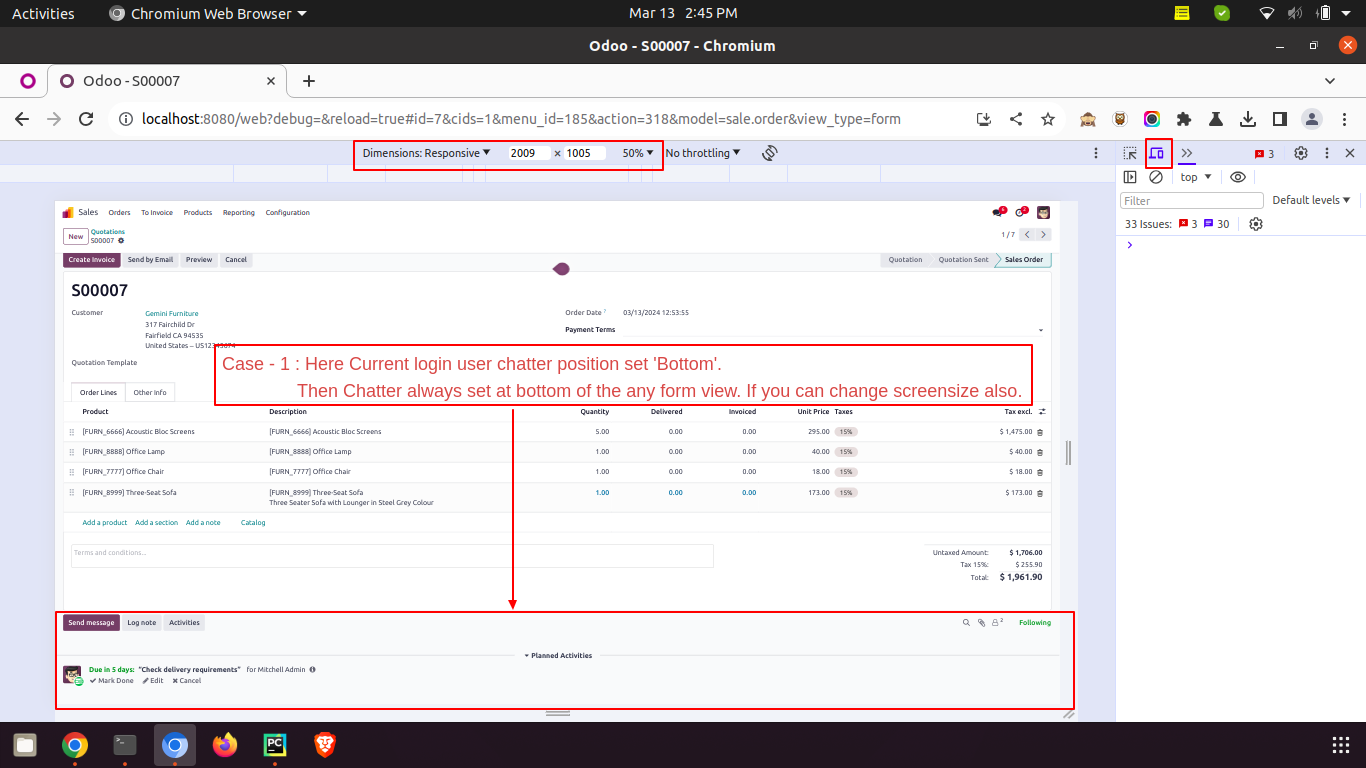Image resolution: width=1366 pixels, height=768 pixels.
Task: Click the Log note button
Action: 142,623
